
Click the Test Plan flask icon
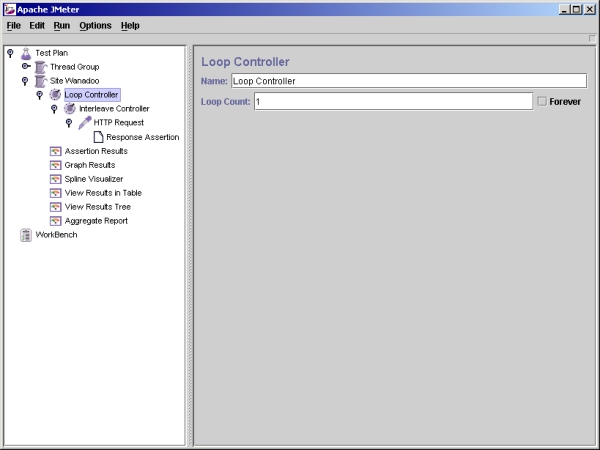click(x=26, y=53)
